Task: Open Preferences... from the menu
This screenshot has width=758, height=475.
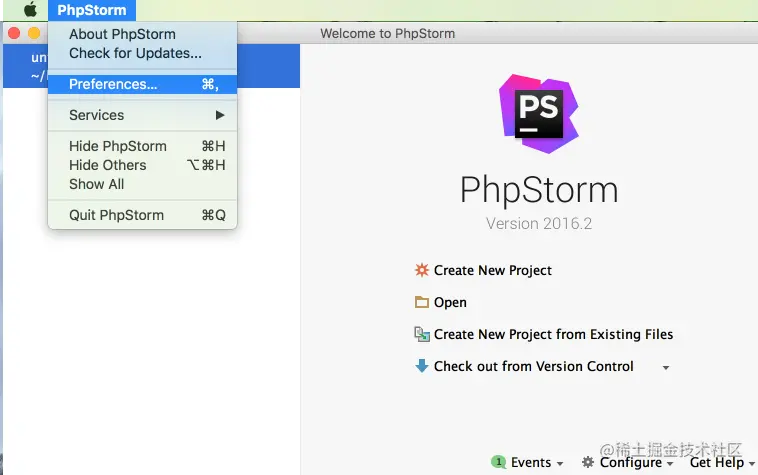Action: point(143,84)
